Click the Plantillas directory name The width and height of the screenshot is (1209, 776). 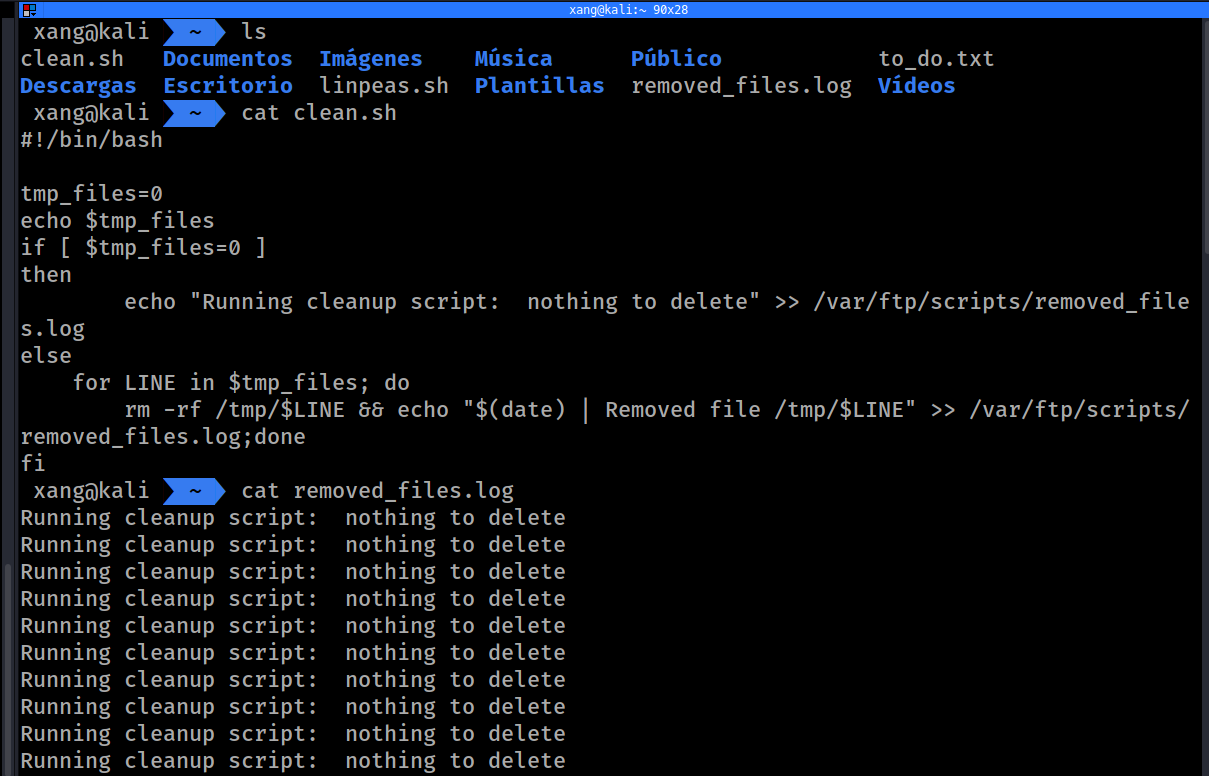click(x=539, y=86)
